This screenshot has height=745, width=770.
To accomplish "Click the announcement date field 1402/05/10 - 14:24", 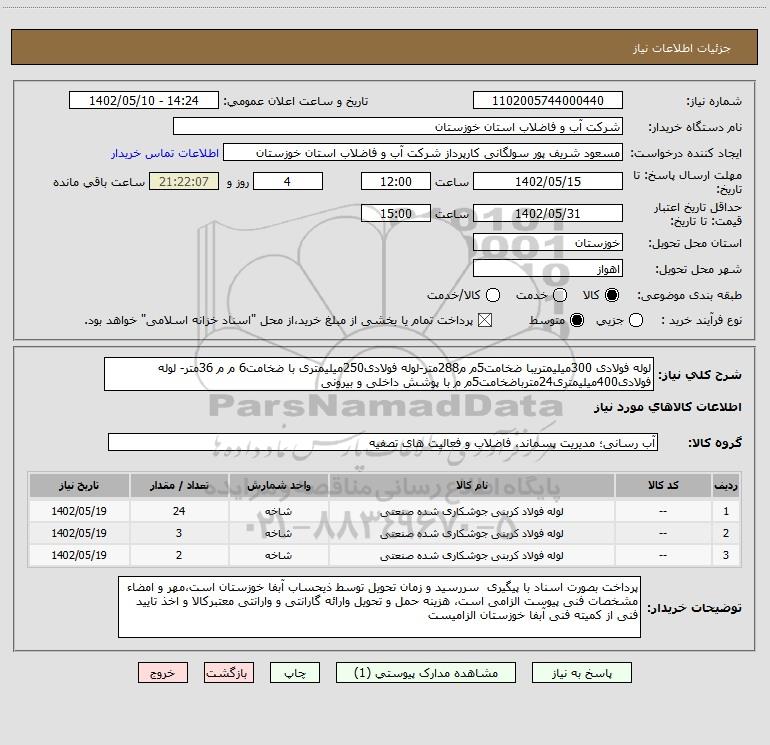I will (144, 100).
